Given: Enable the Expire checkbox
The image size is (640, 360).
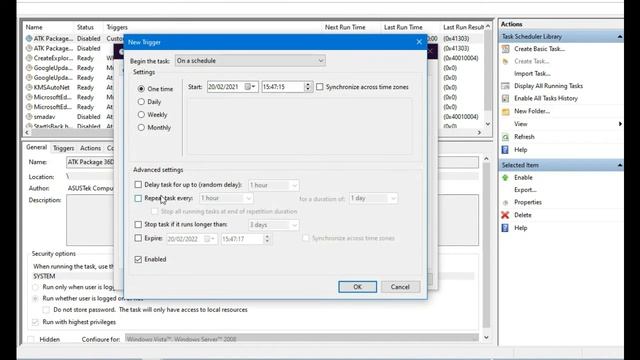Looking at the screenshot, I should (138, 238).
